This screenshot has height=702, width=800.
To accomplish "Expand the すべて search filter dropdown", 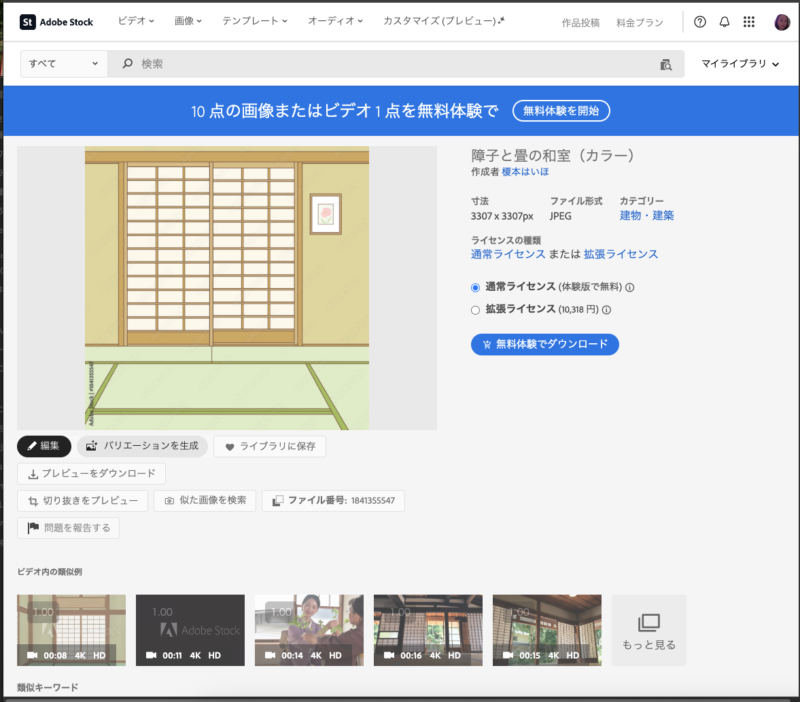I will [x=64, y=64].
